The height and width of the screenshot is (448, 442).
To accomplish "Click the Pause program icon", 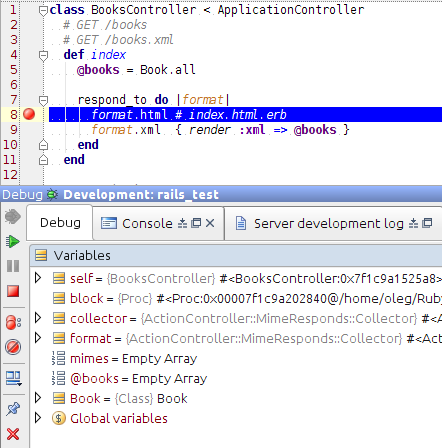I will point(13,266).
